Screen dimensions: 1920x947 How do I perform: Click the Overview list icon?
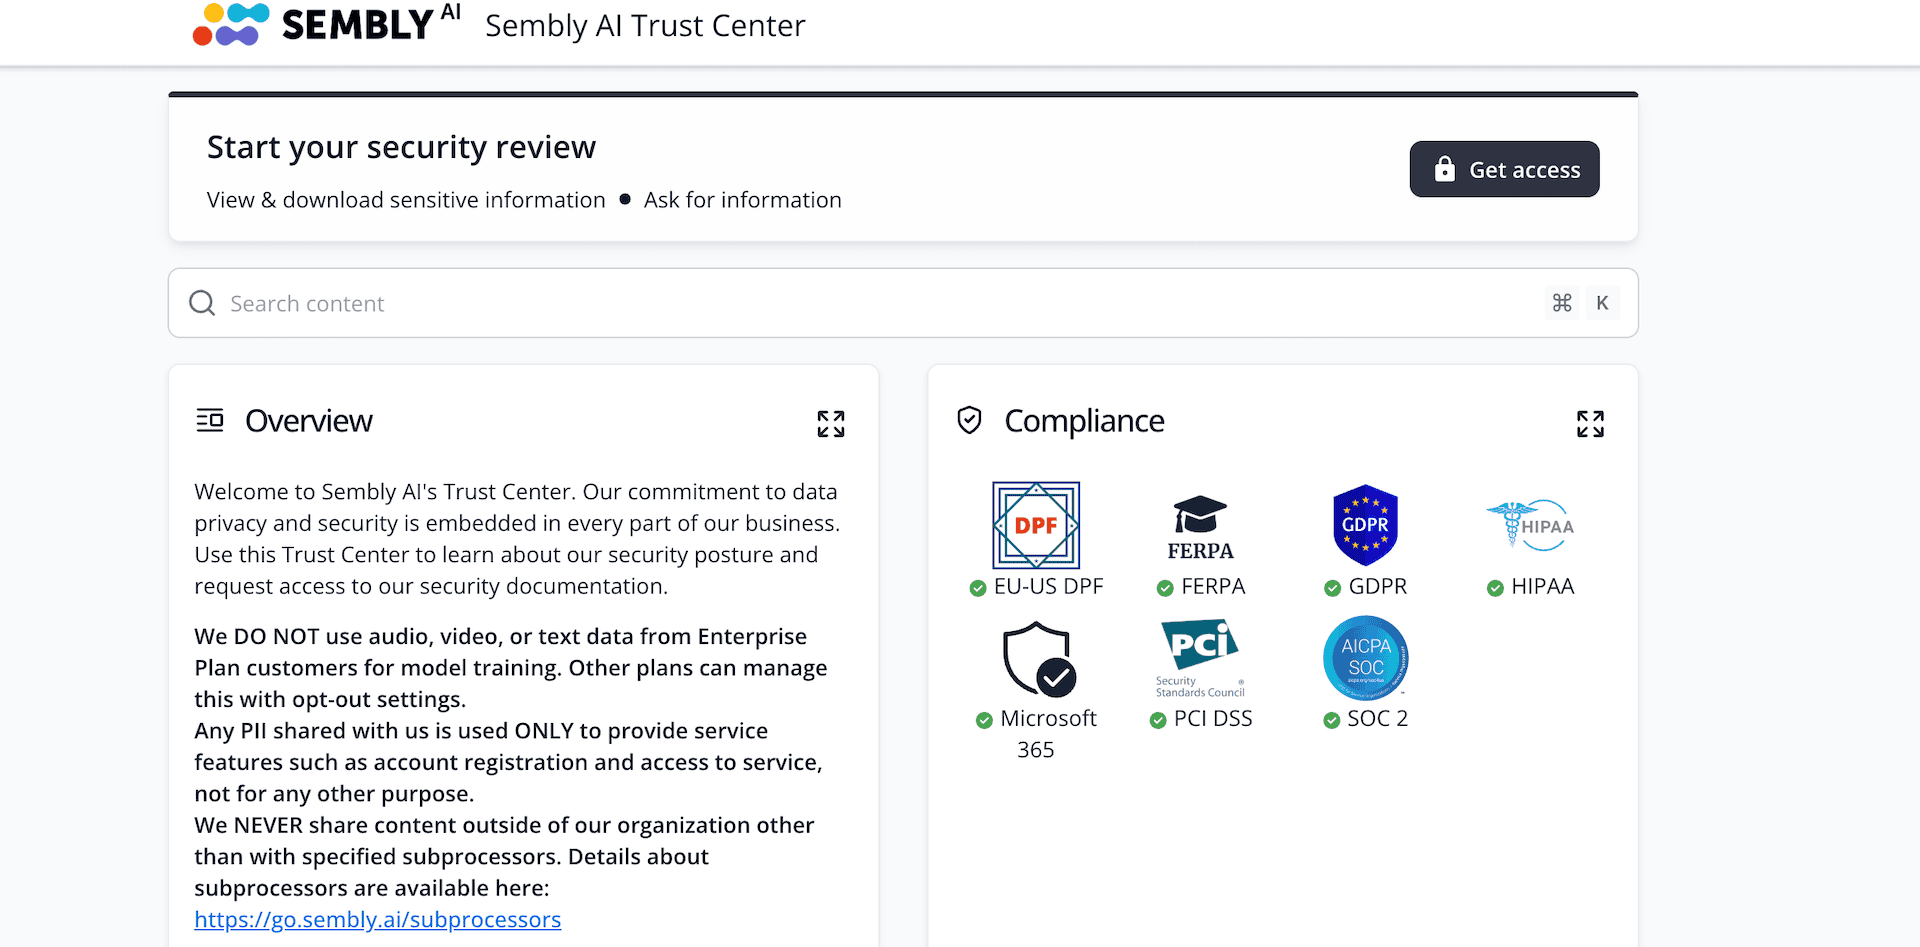[210, 420]
